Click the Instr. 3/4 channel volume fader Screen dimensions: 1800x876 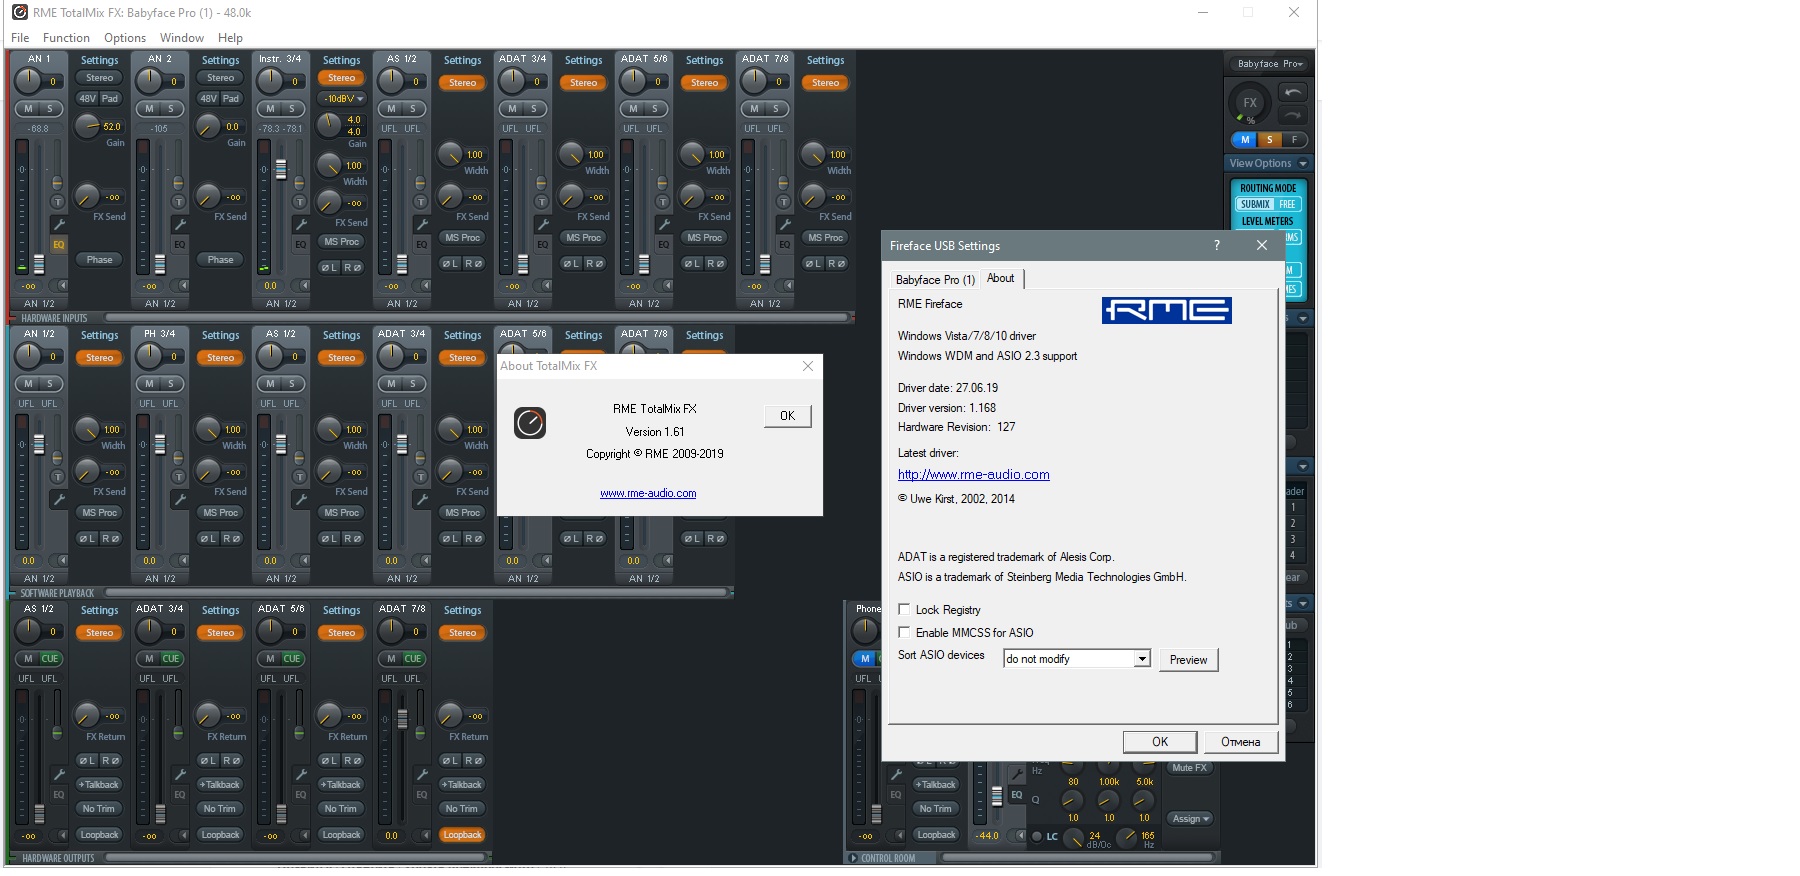click(281, 169)
